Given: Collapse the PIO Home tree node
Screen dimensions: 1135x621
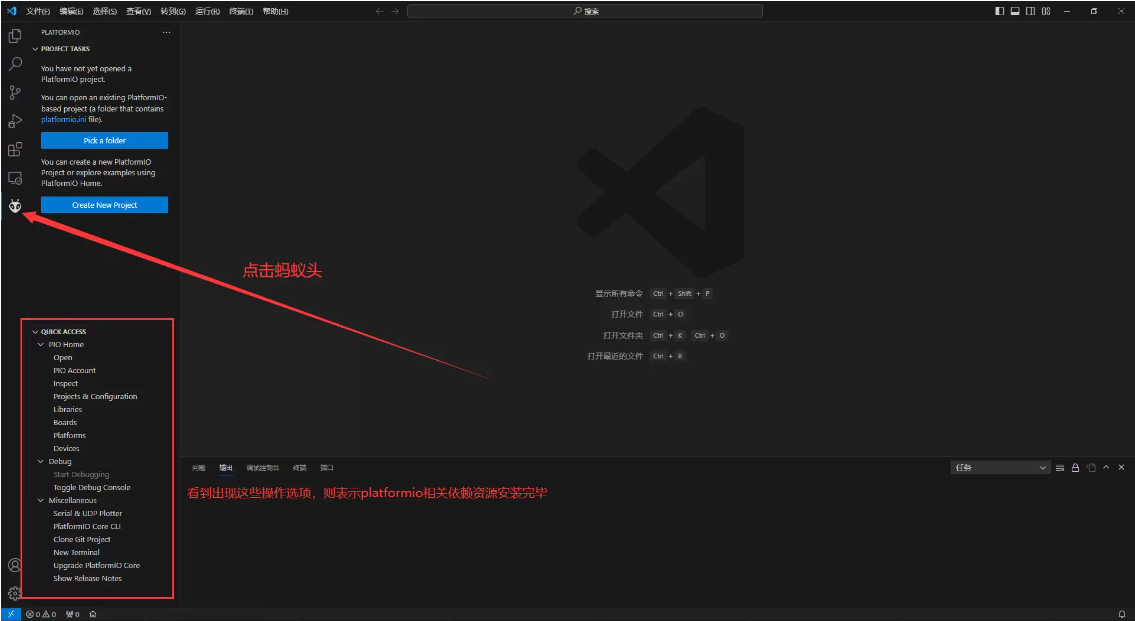Looking at the screenshot, I should pyautogui.click(x=41, y=345).
